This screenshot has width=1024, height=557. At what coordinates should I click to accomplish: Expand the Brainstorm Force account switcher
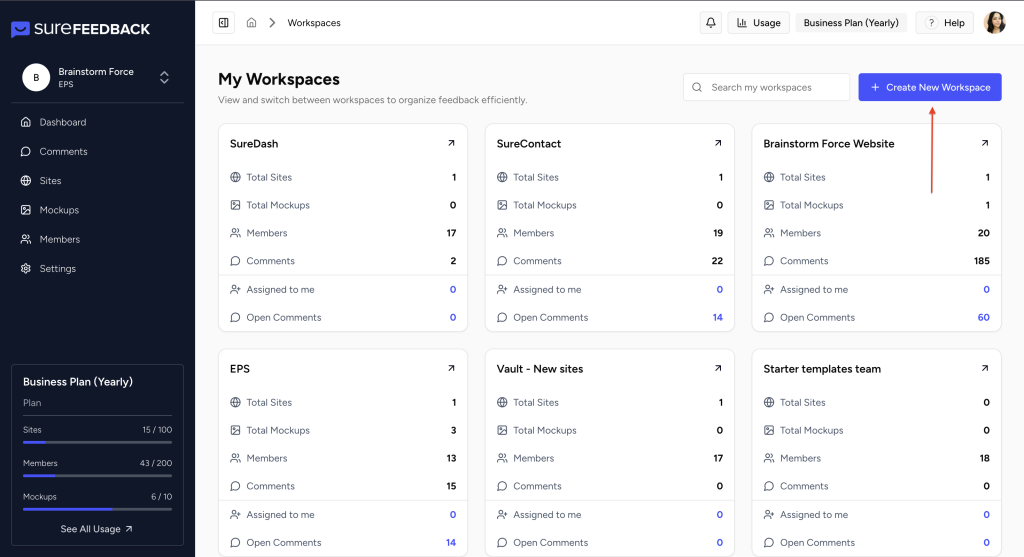coord(164,77)
